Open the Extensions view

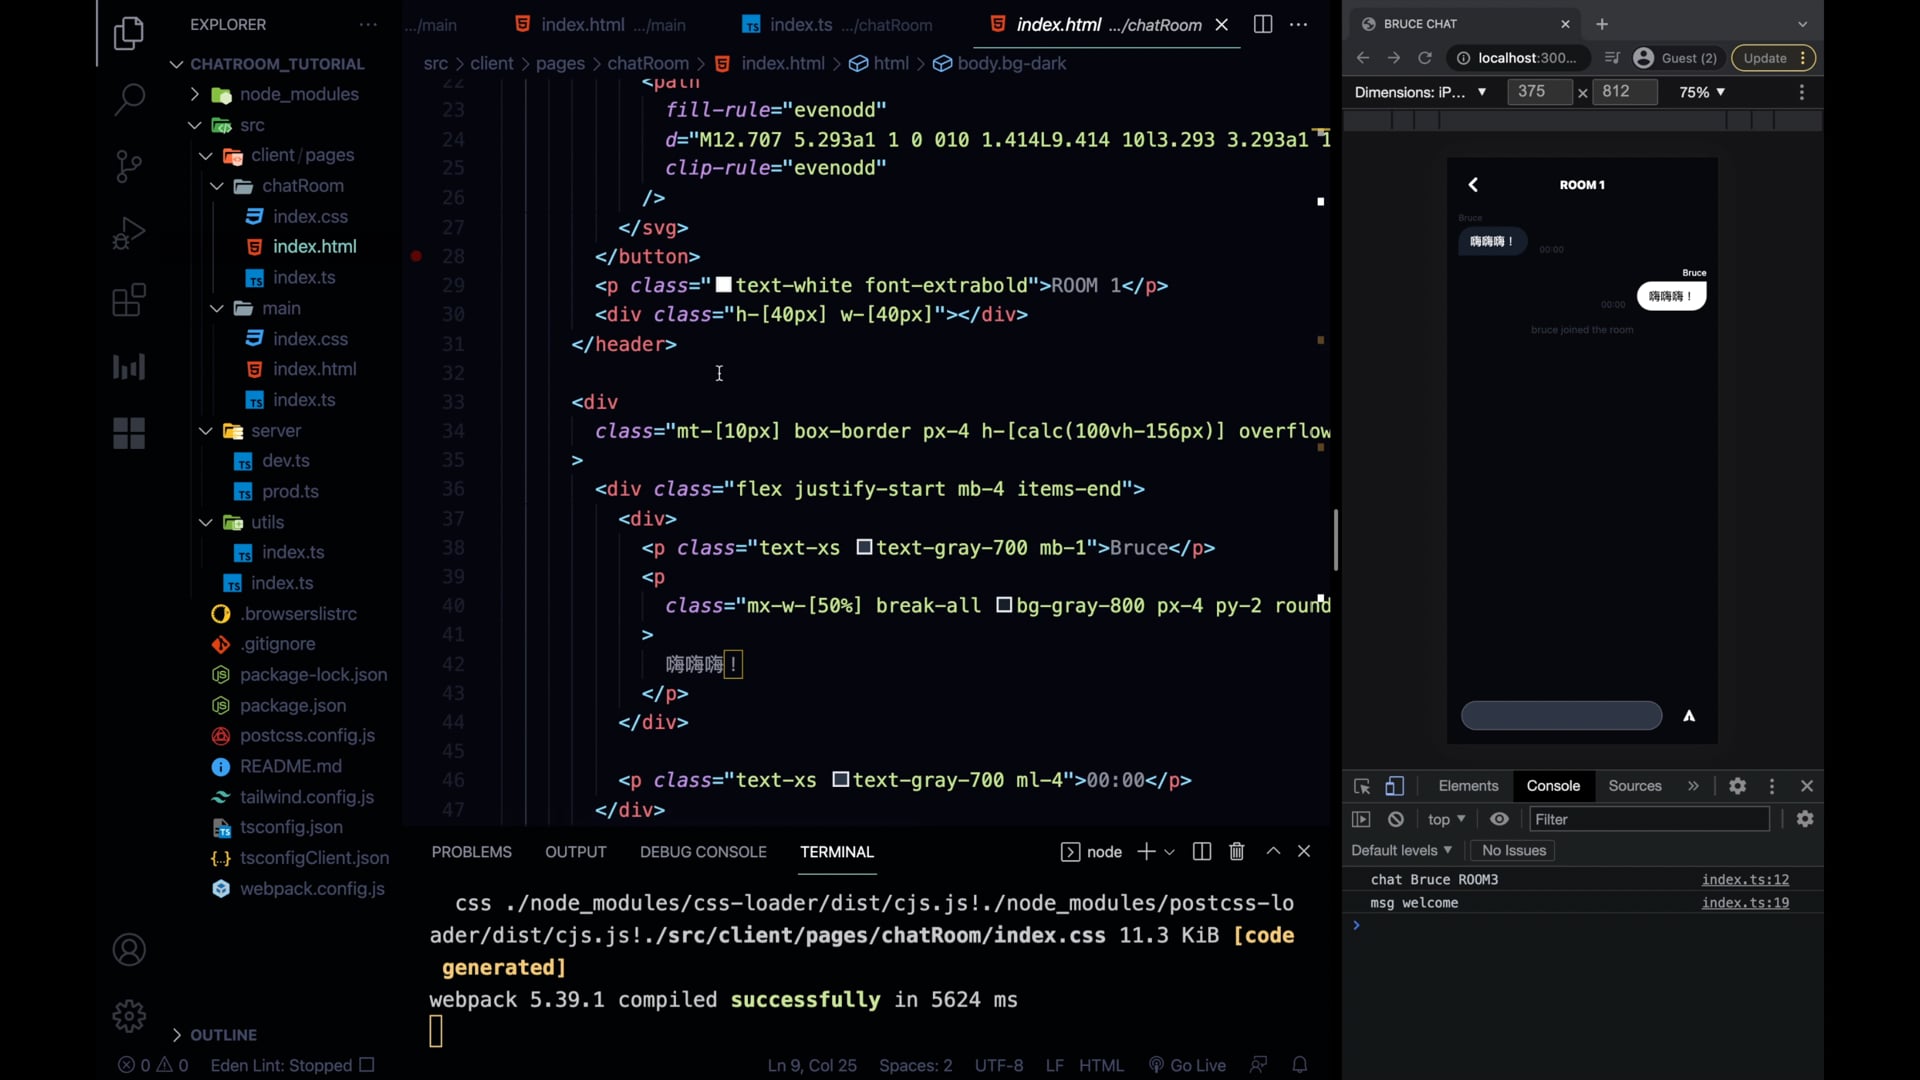130,300
